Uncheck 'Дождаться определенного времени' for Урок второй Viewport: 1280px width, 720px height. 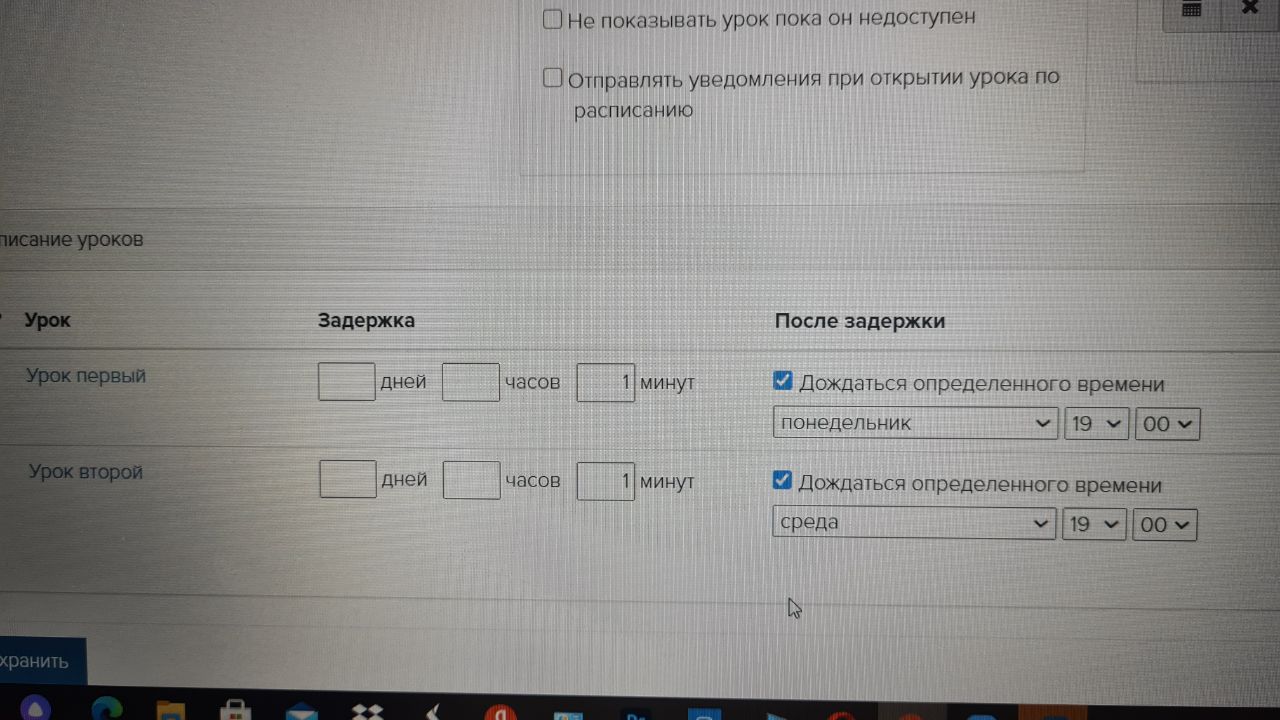[783, 480]
